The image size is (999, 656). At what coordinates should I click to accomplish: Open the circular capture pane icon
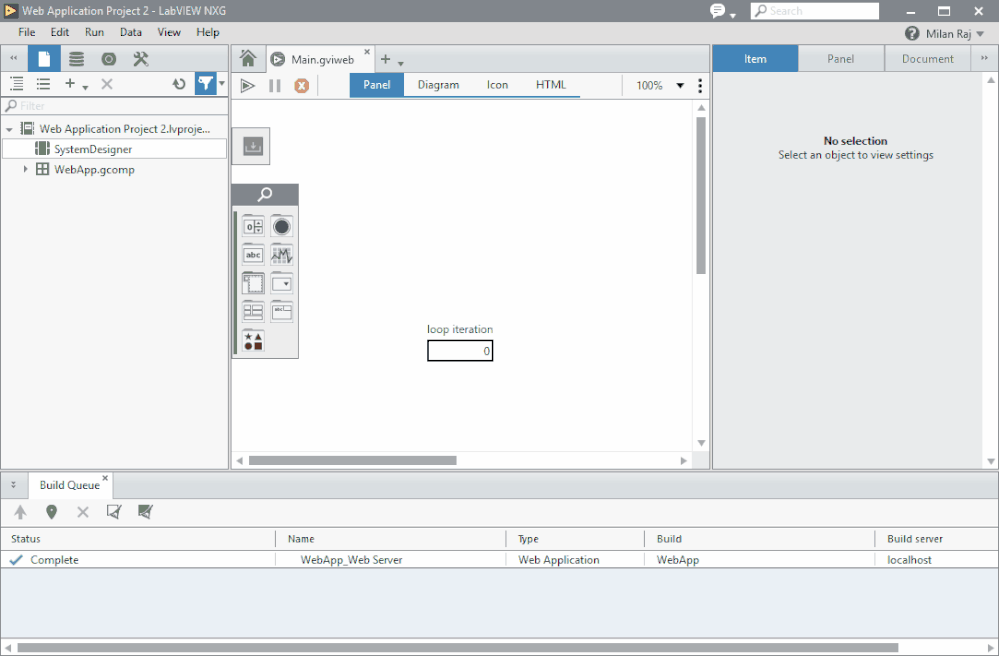(109, 59)
